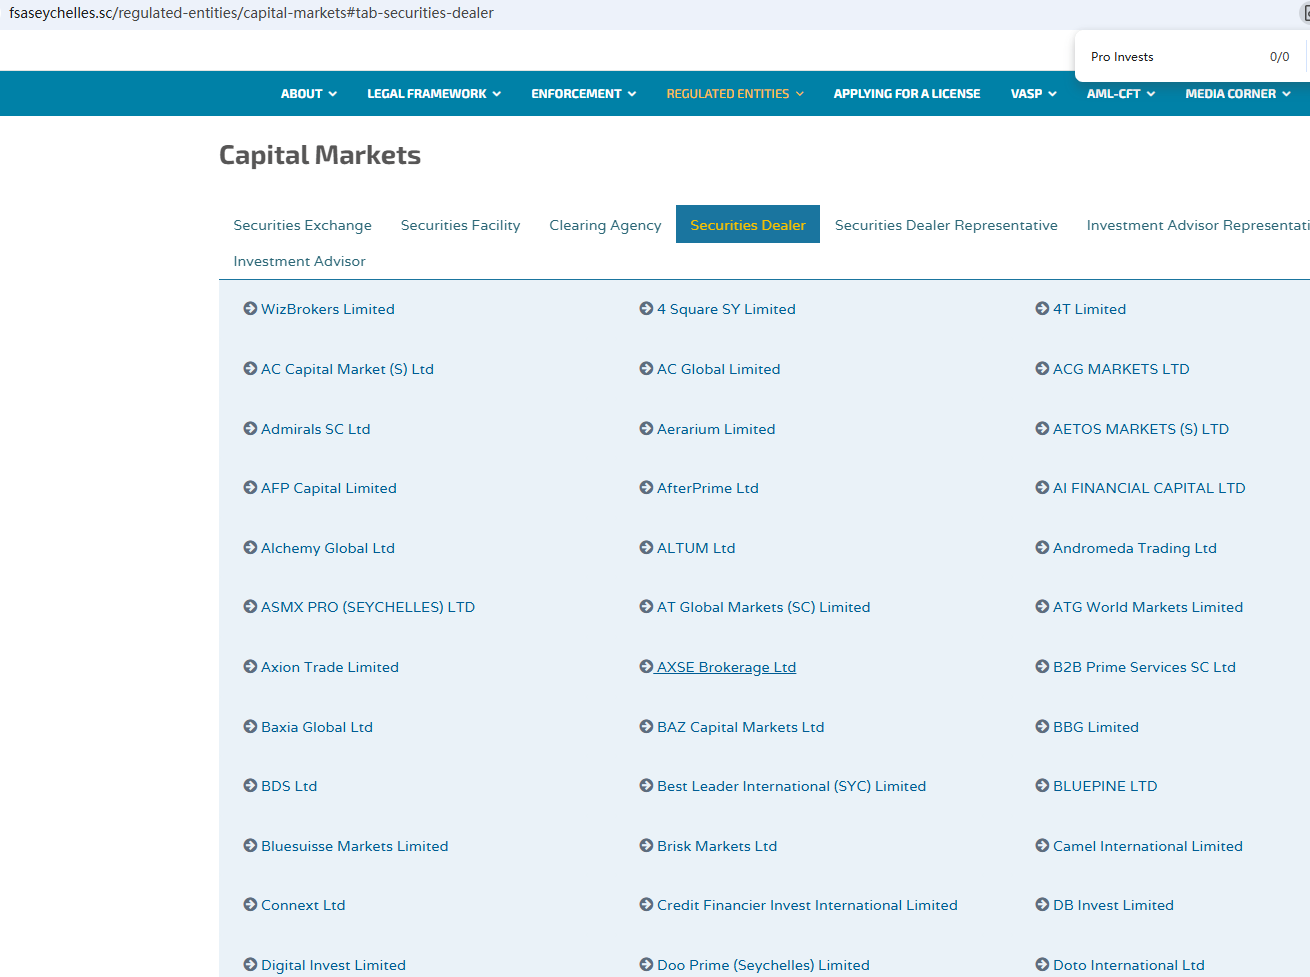Screen dimensions: 1310x977
Task: Open the ENFORCEMENT dropdown menu
Action: 584,94
